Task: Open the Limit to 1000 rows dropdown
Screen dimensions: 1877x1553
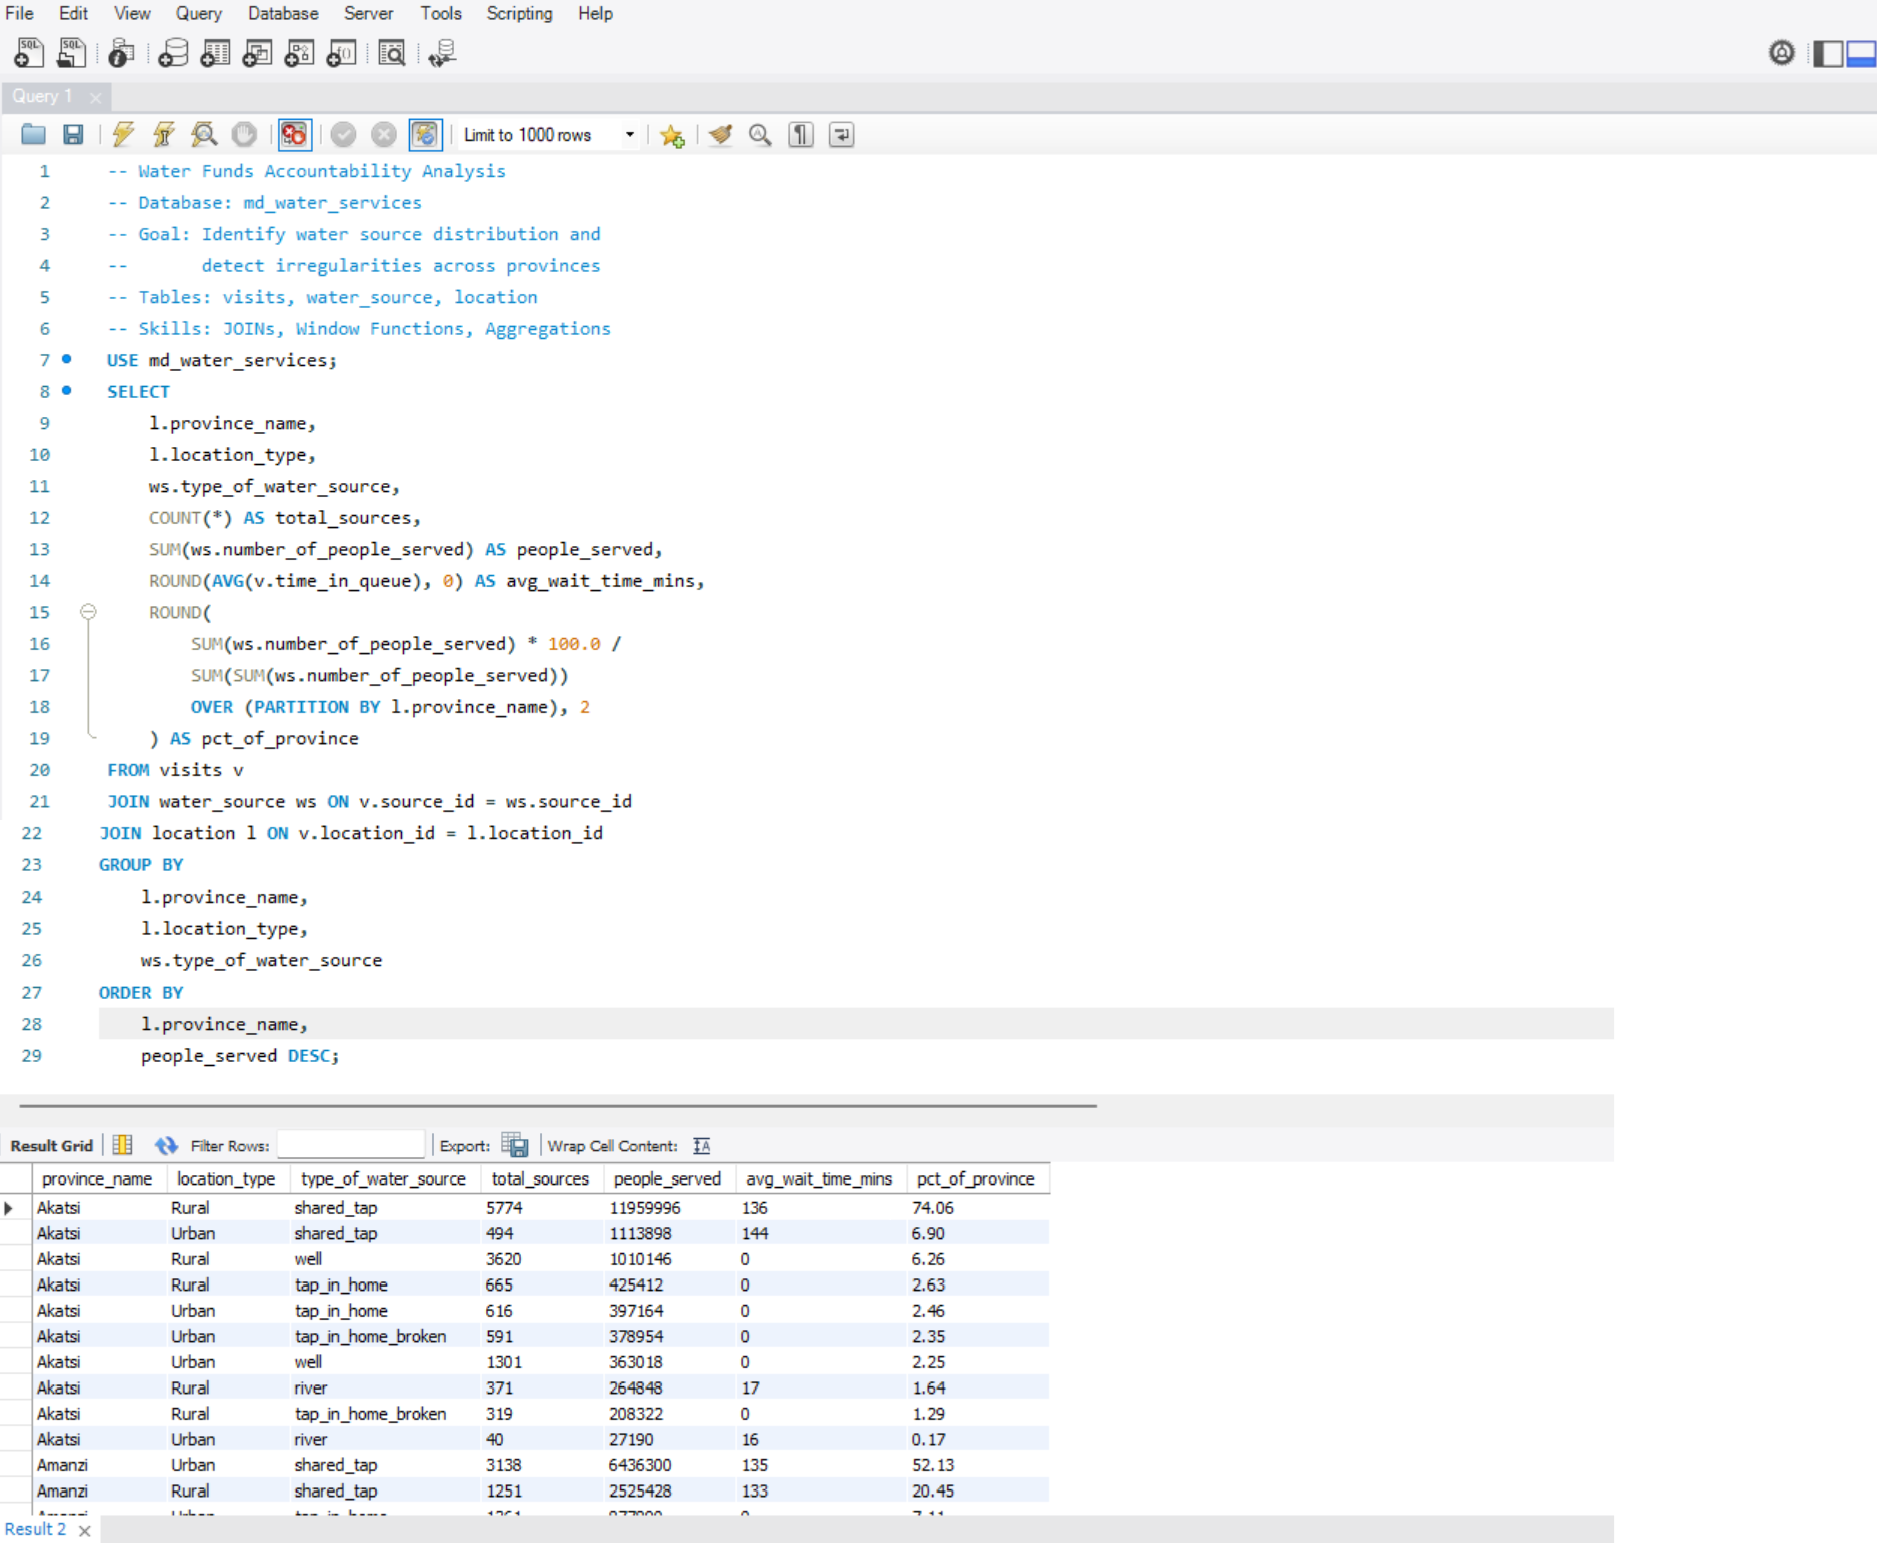Action: 630,135
